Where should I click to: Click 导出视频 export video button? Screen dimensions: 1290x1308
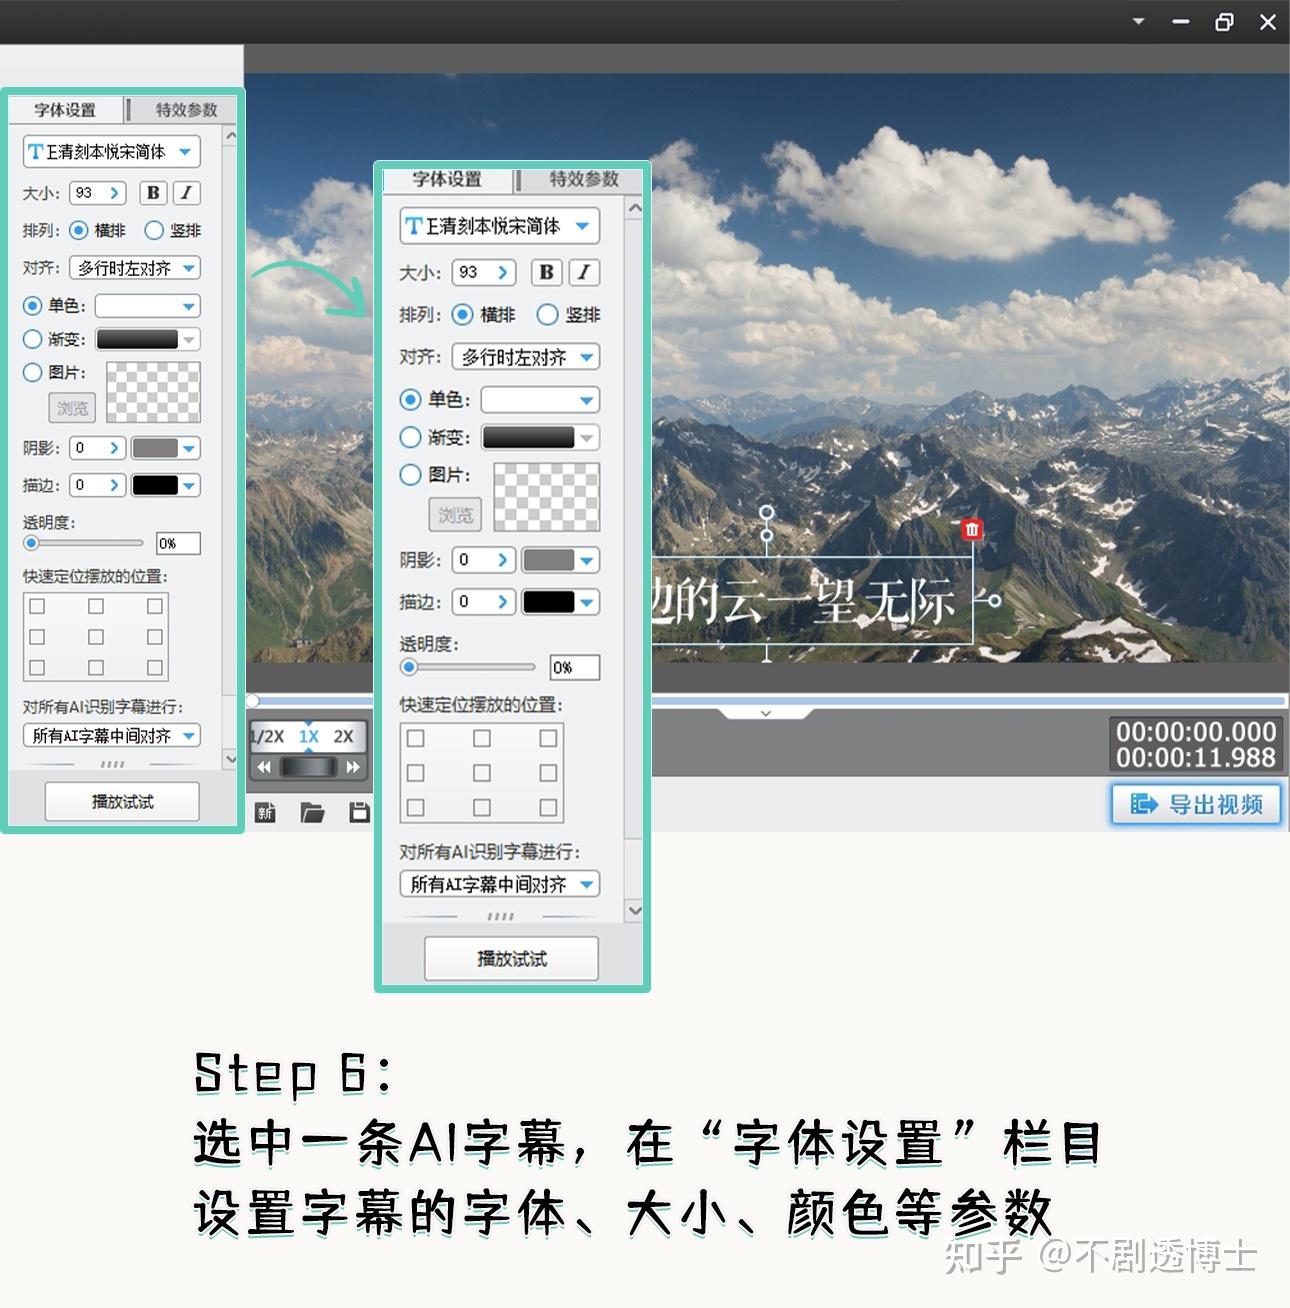tap(1196, 804)
